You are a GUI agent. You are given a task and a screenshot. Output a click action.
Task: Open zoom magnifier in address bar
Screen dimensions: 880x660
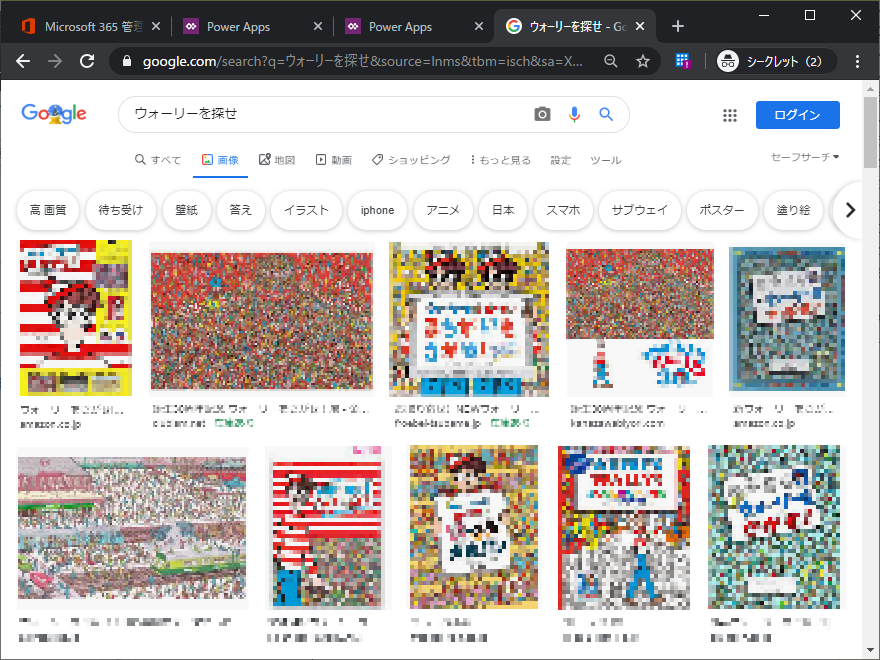pyautogui.click(x=611, y=61)
